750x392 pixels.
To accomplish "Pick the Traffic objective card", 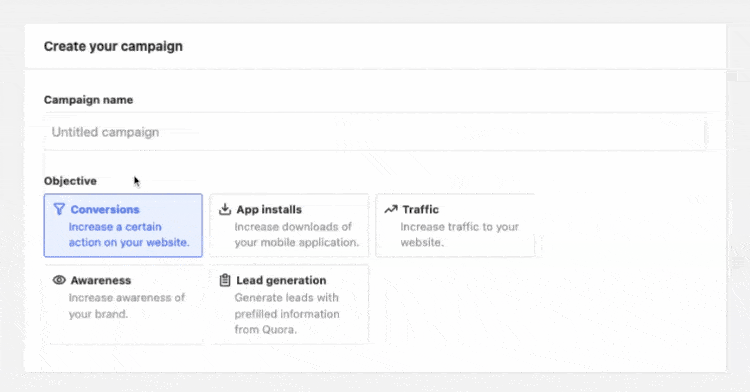I will point(455,226).
